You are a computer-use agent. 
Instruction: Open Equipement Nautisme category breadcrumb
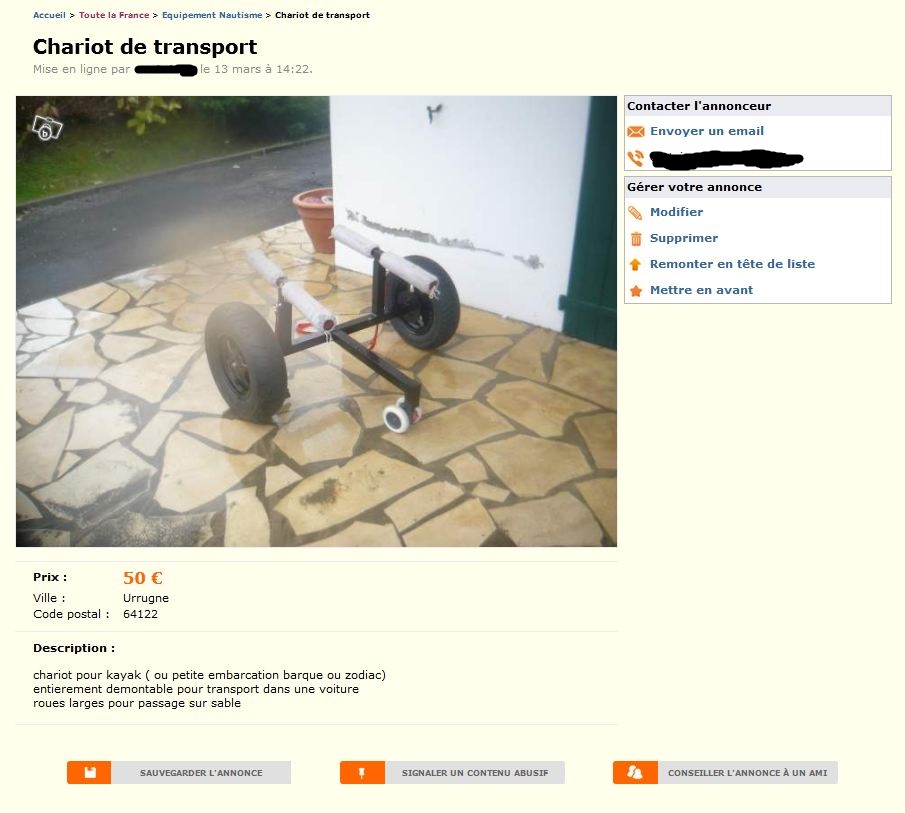tap(212, 15)
